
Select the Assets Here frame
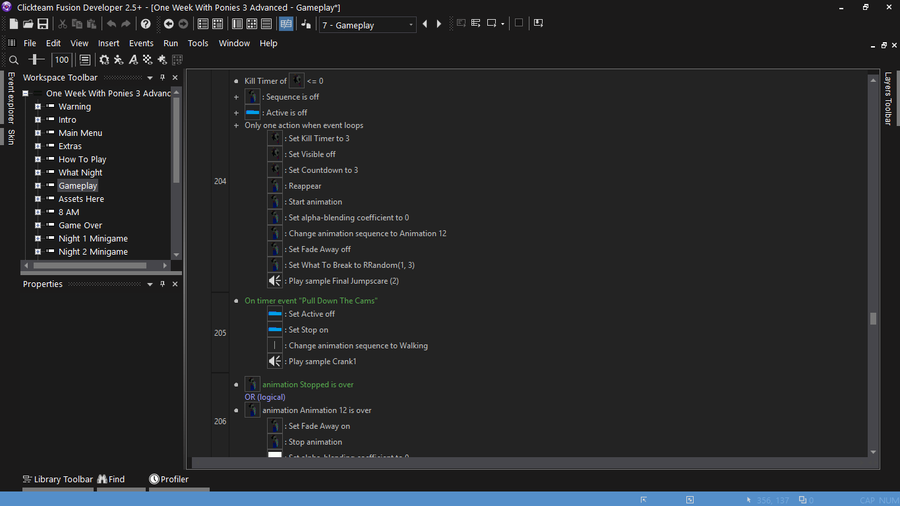click(x=81, y=199)
